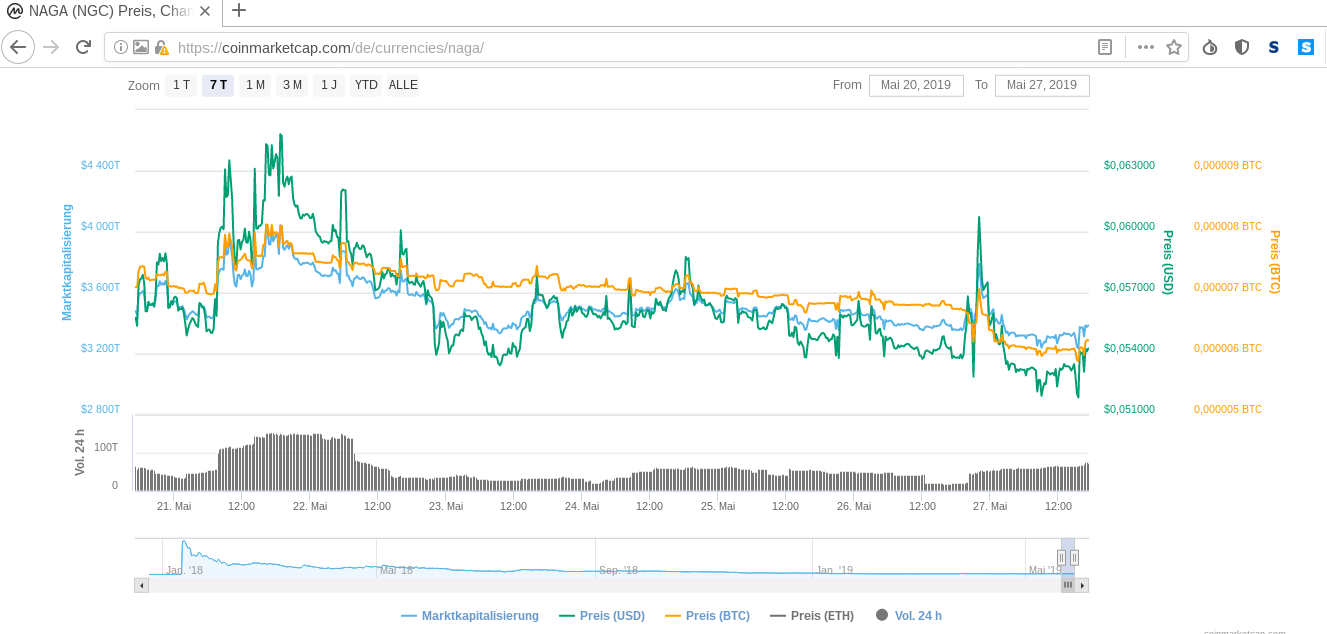This screenshot has width=1327, height=634.
Task: Toggle Preis (BTC) series in legend
Action: click(707, 616)
